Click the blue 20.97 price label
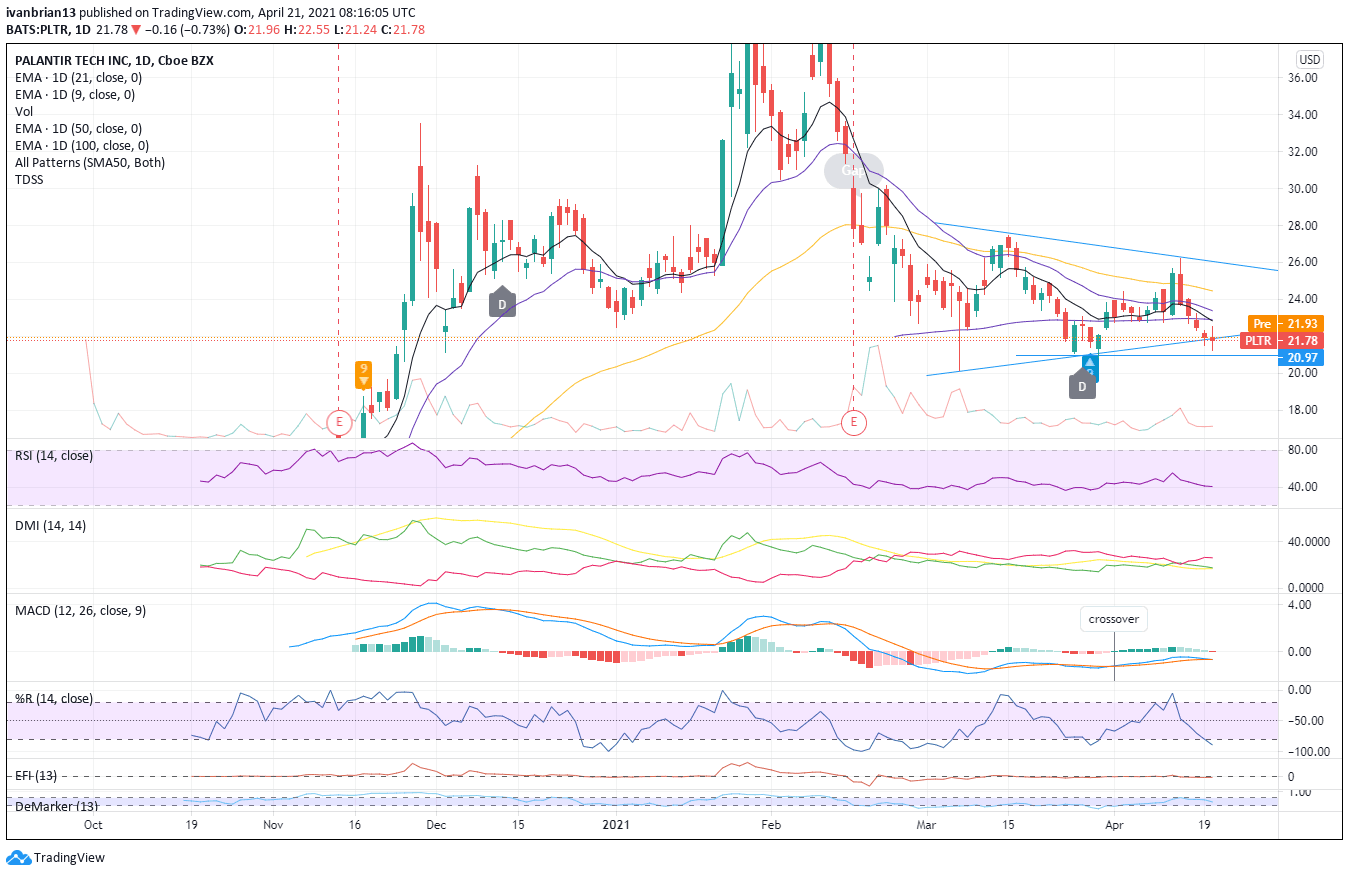This screenshot has width=1349, height=876. click(x=1301, y=358)
